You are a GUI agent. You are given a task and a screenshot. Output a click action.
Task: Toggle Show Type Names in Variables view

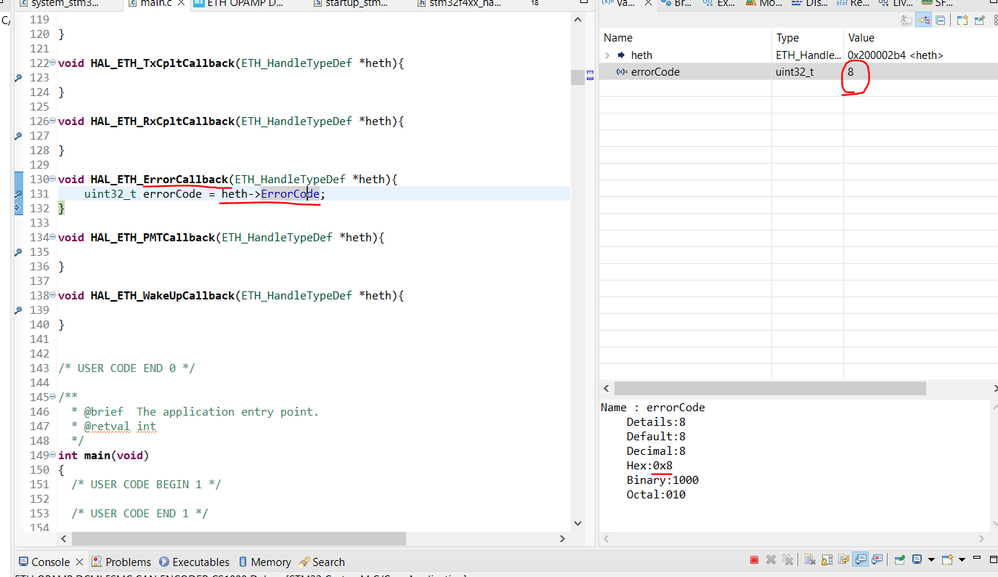point(906,21)
